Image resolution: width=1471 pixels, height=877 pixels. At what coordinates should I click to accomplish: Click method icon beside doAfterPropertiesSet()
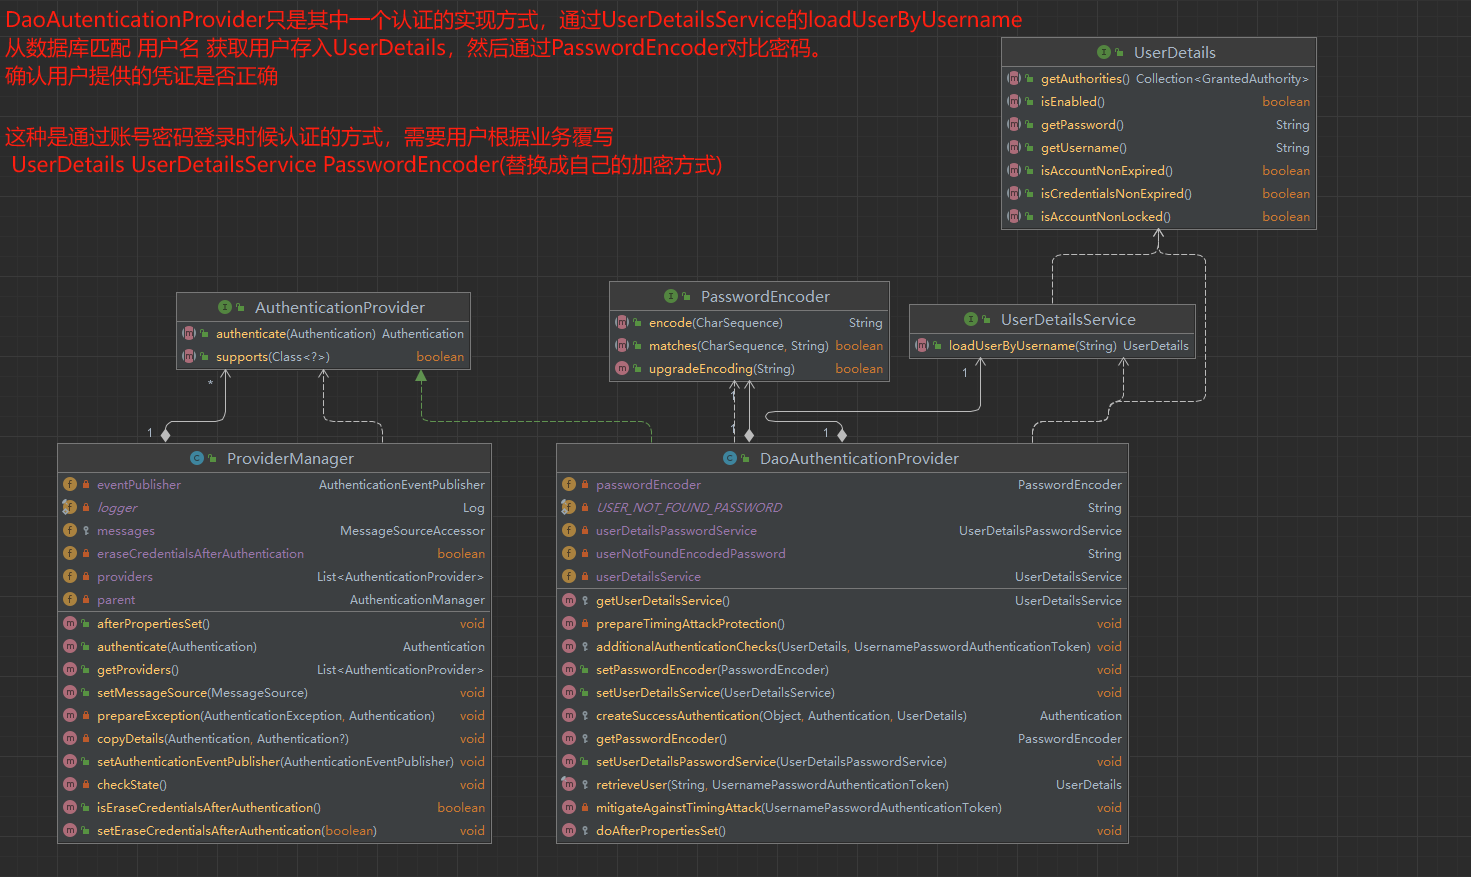[569, 830]
